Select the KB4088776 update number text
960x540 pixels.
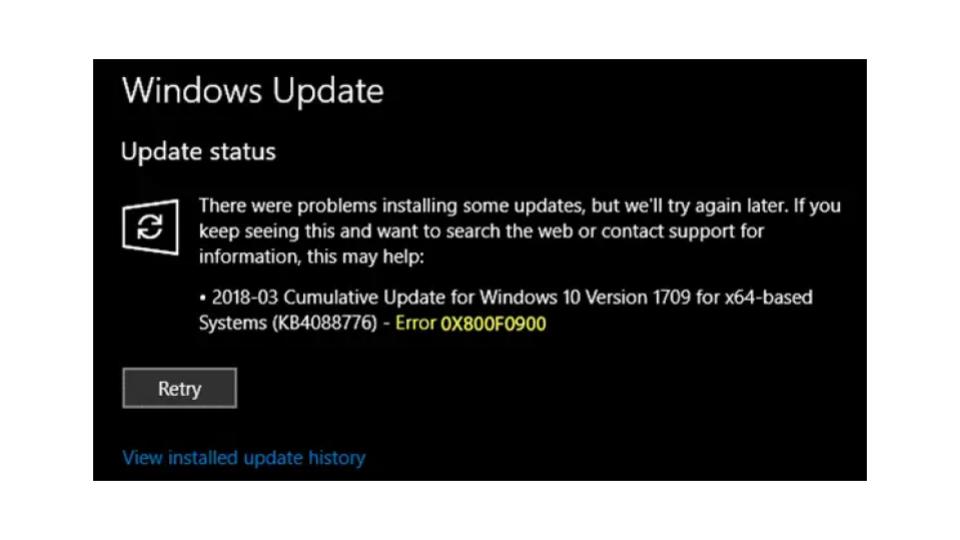tap(324, 323)
